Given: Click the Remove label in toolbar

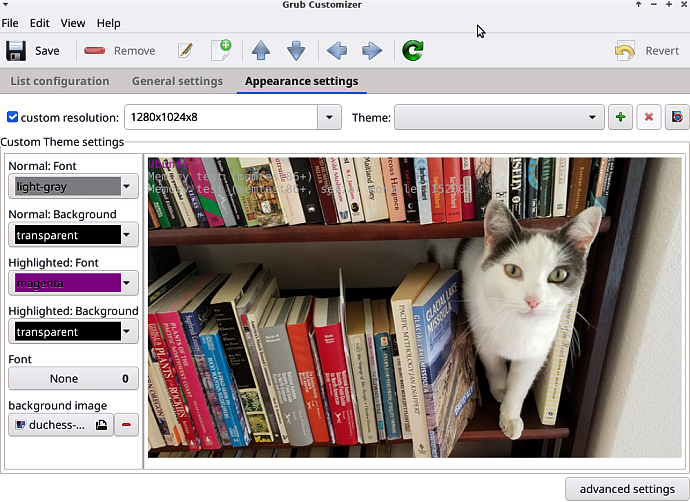Looking at the screenshot, I should [134, 51].
